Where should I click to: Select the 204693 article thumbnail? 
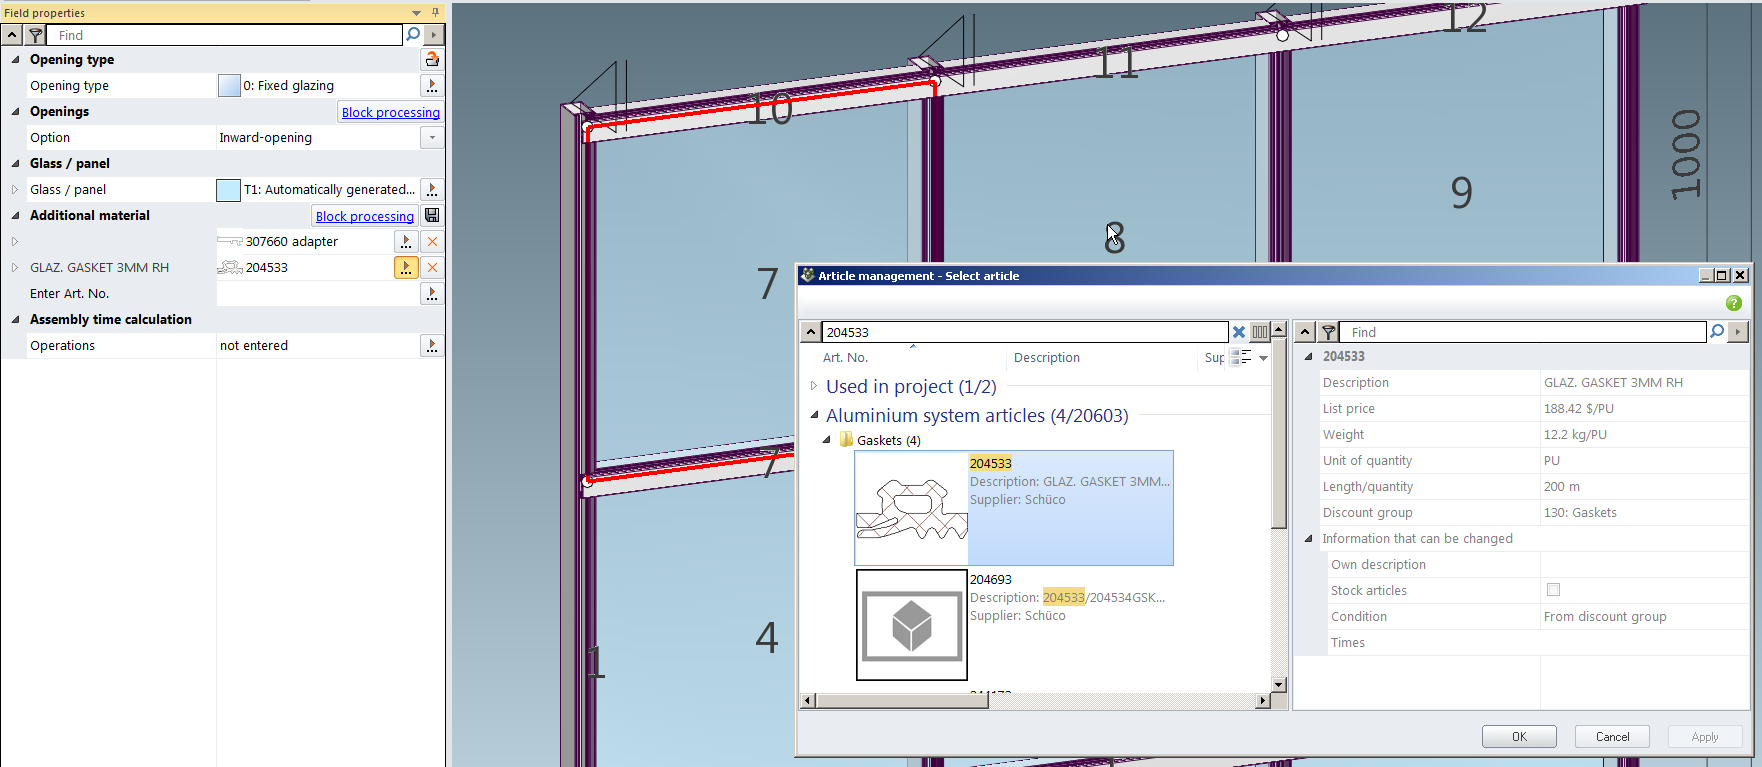point(911,625)
